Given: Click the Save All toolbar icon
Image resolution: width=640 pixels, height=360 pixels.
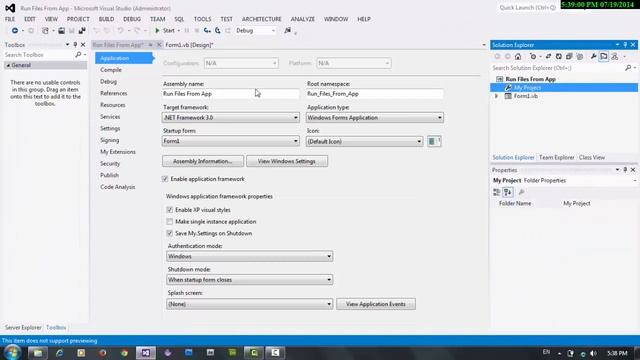Looking at the screenshot, I should click(82, 31).
